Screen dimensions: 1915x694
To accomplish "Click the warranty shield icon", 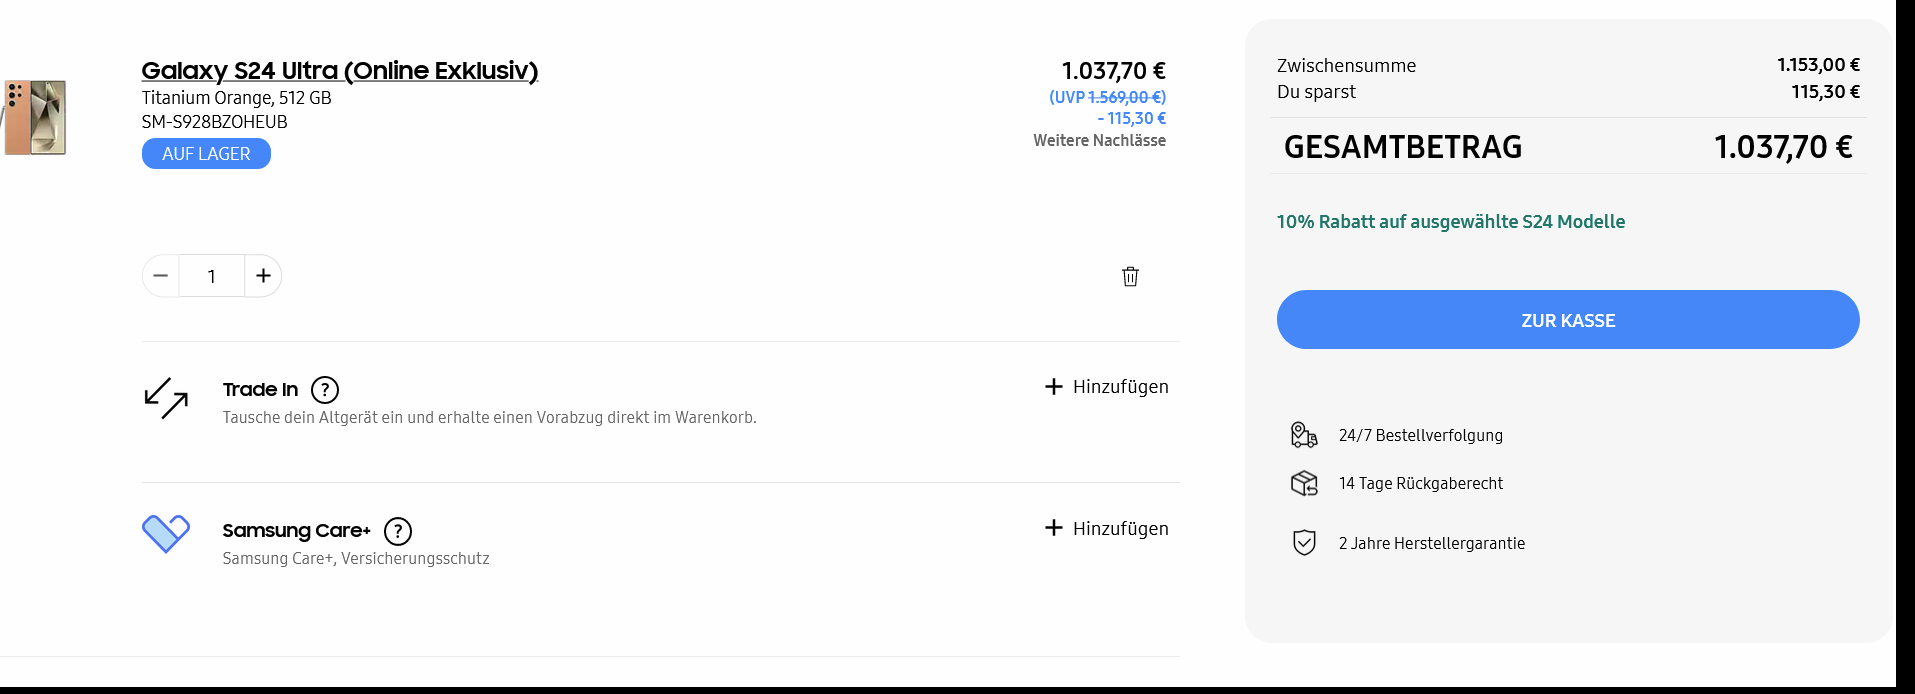I will pos(1304,543).
